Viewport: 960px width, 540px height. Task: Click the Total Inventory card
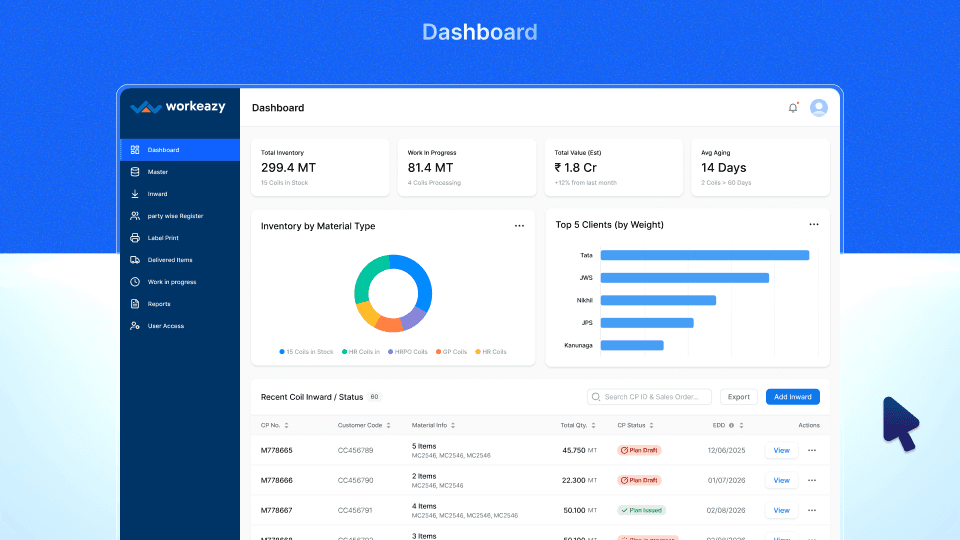(x=320, y=167)
